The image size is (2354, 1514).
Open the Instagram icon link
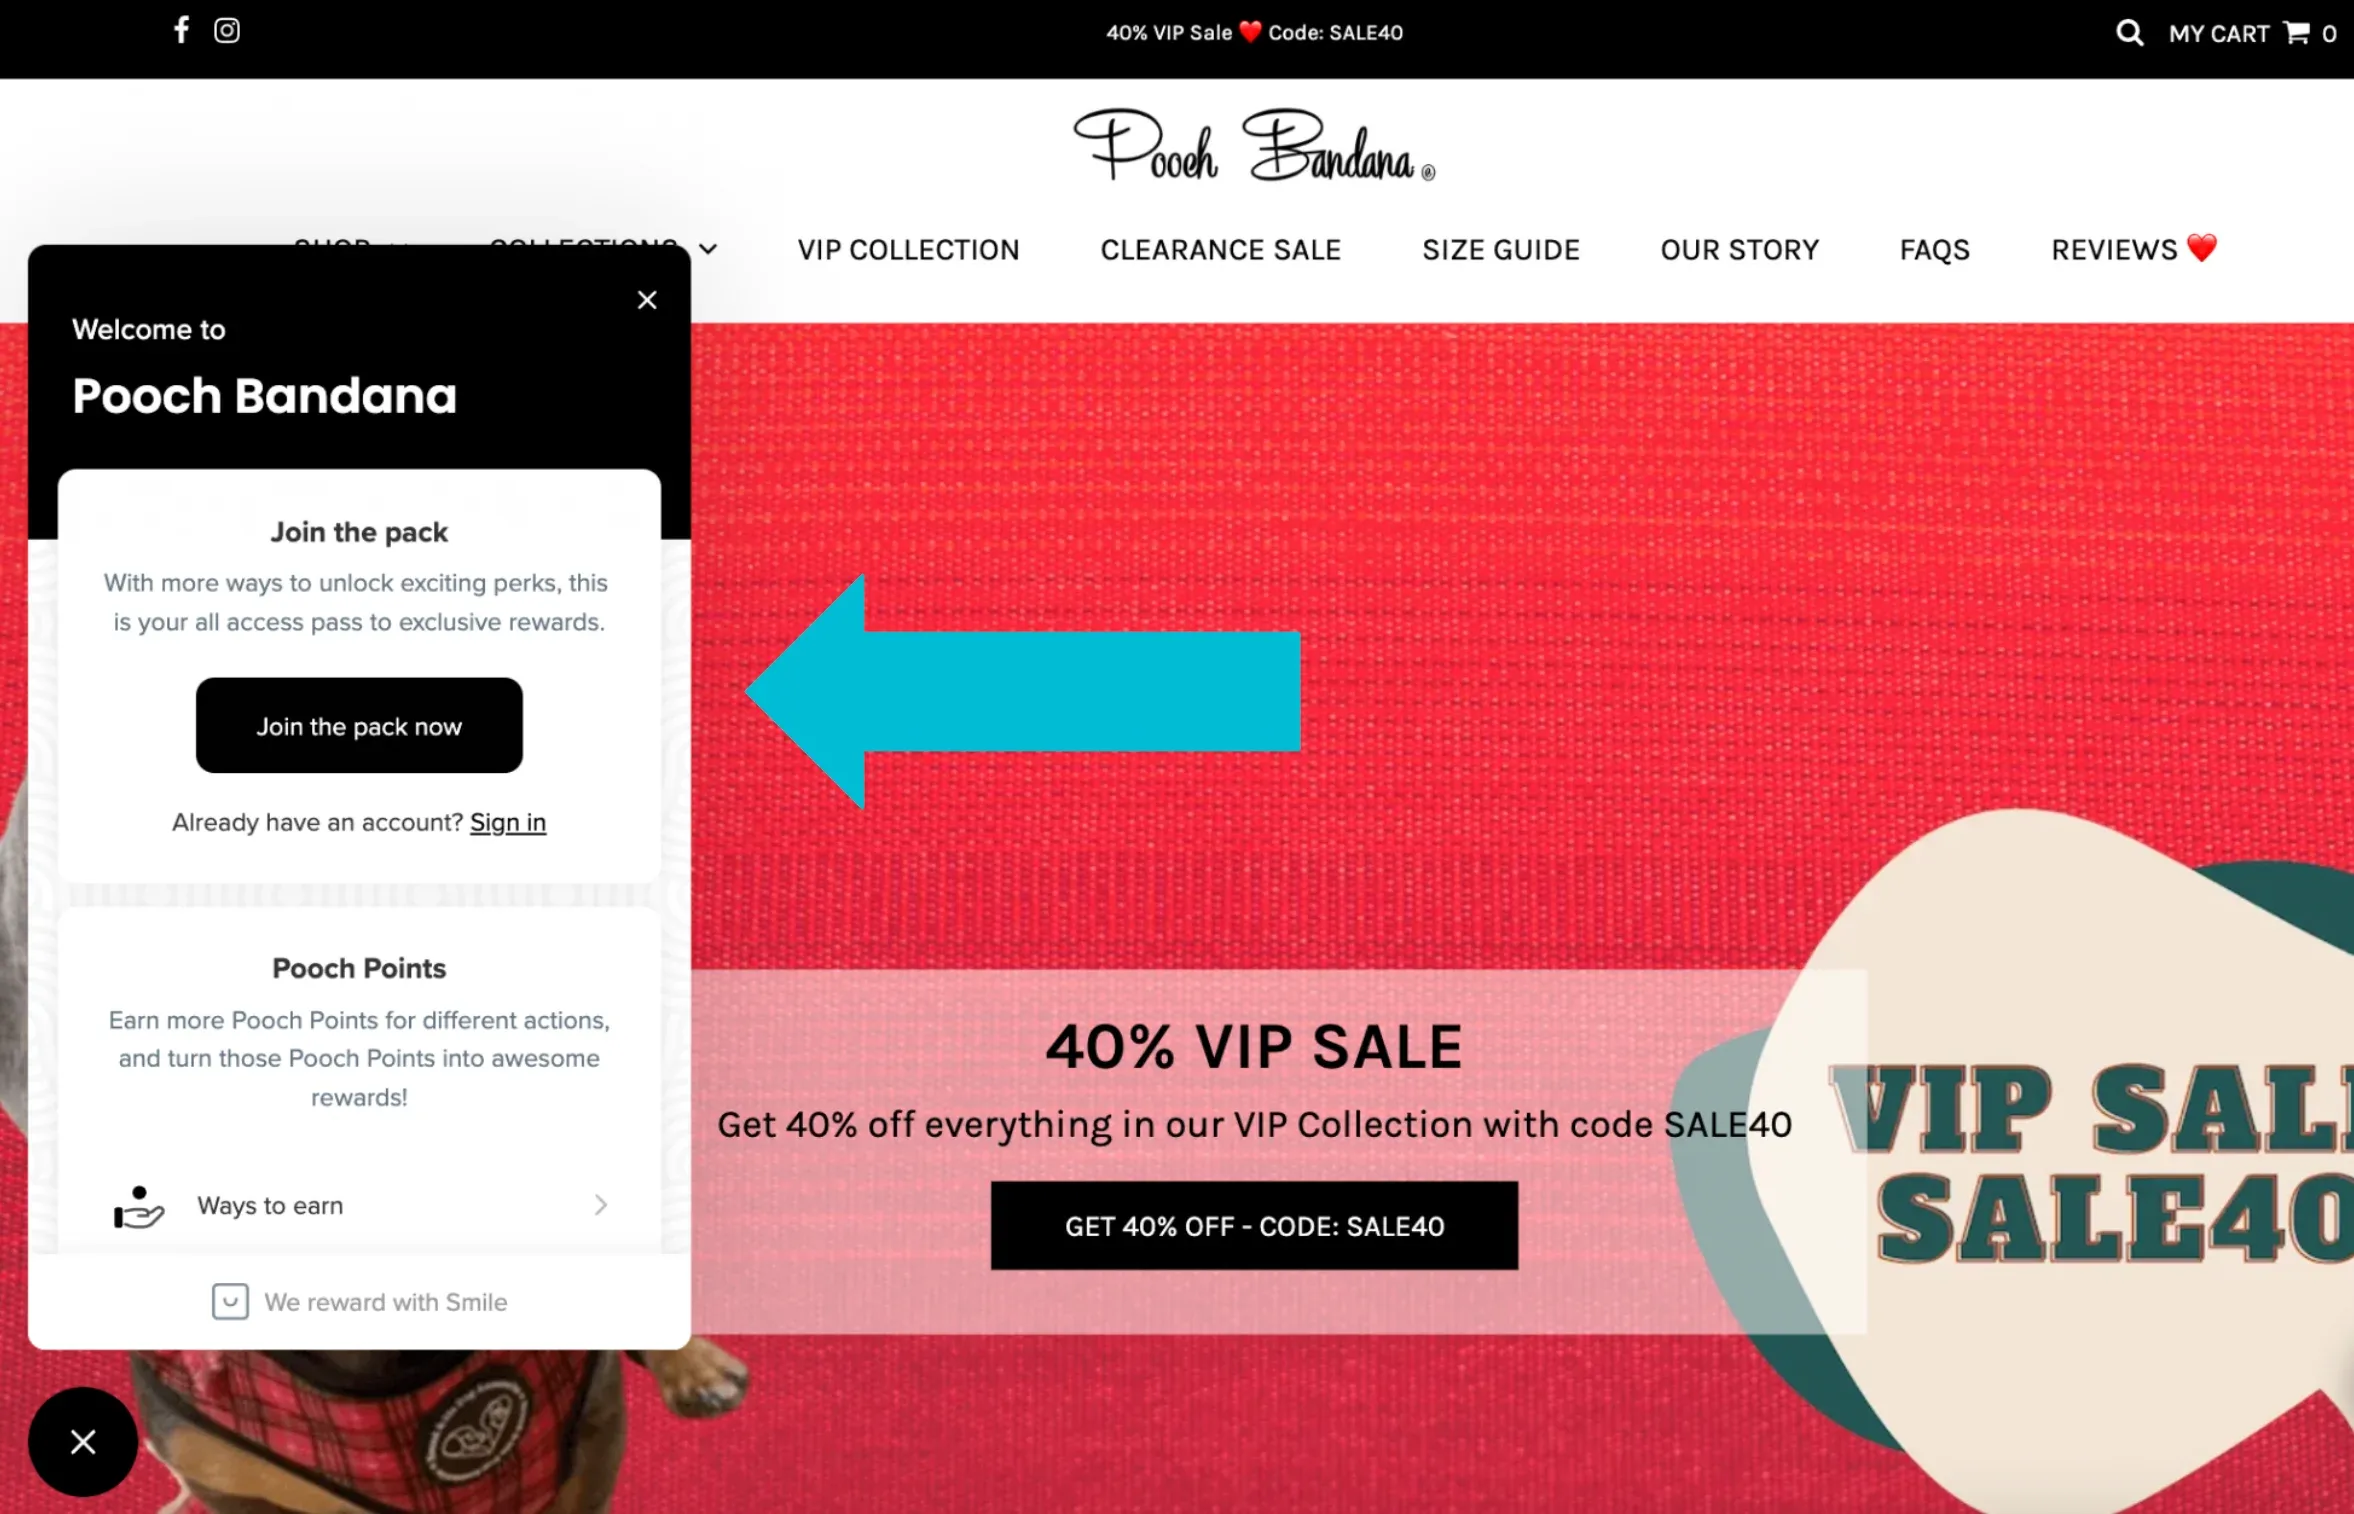227,30
